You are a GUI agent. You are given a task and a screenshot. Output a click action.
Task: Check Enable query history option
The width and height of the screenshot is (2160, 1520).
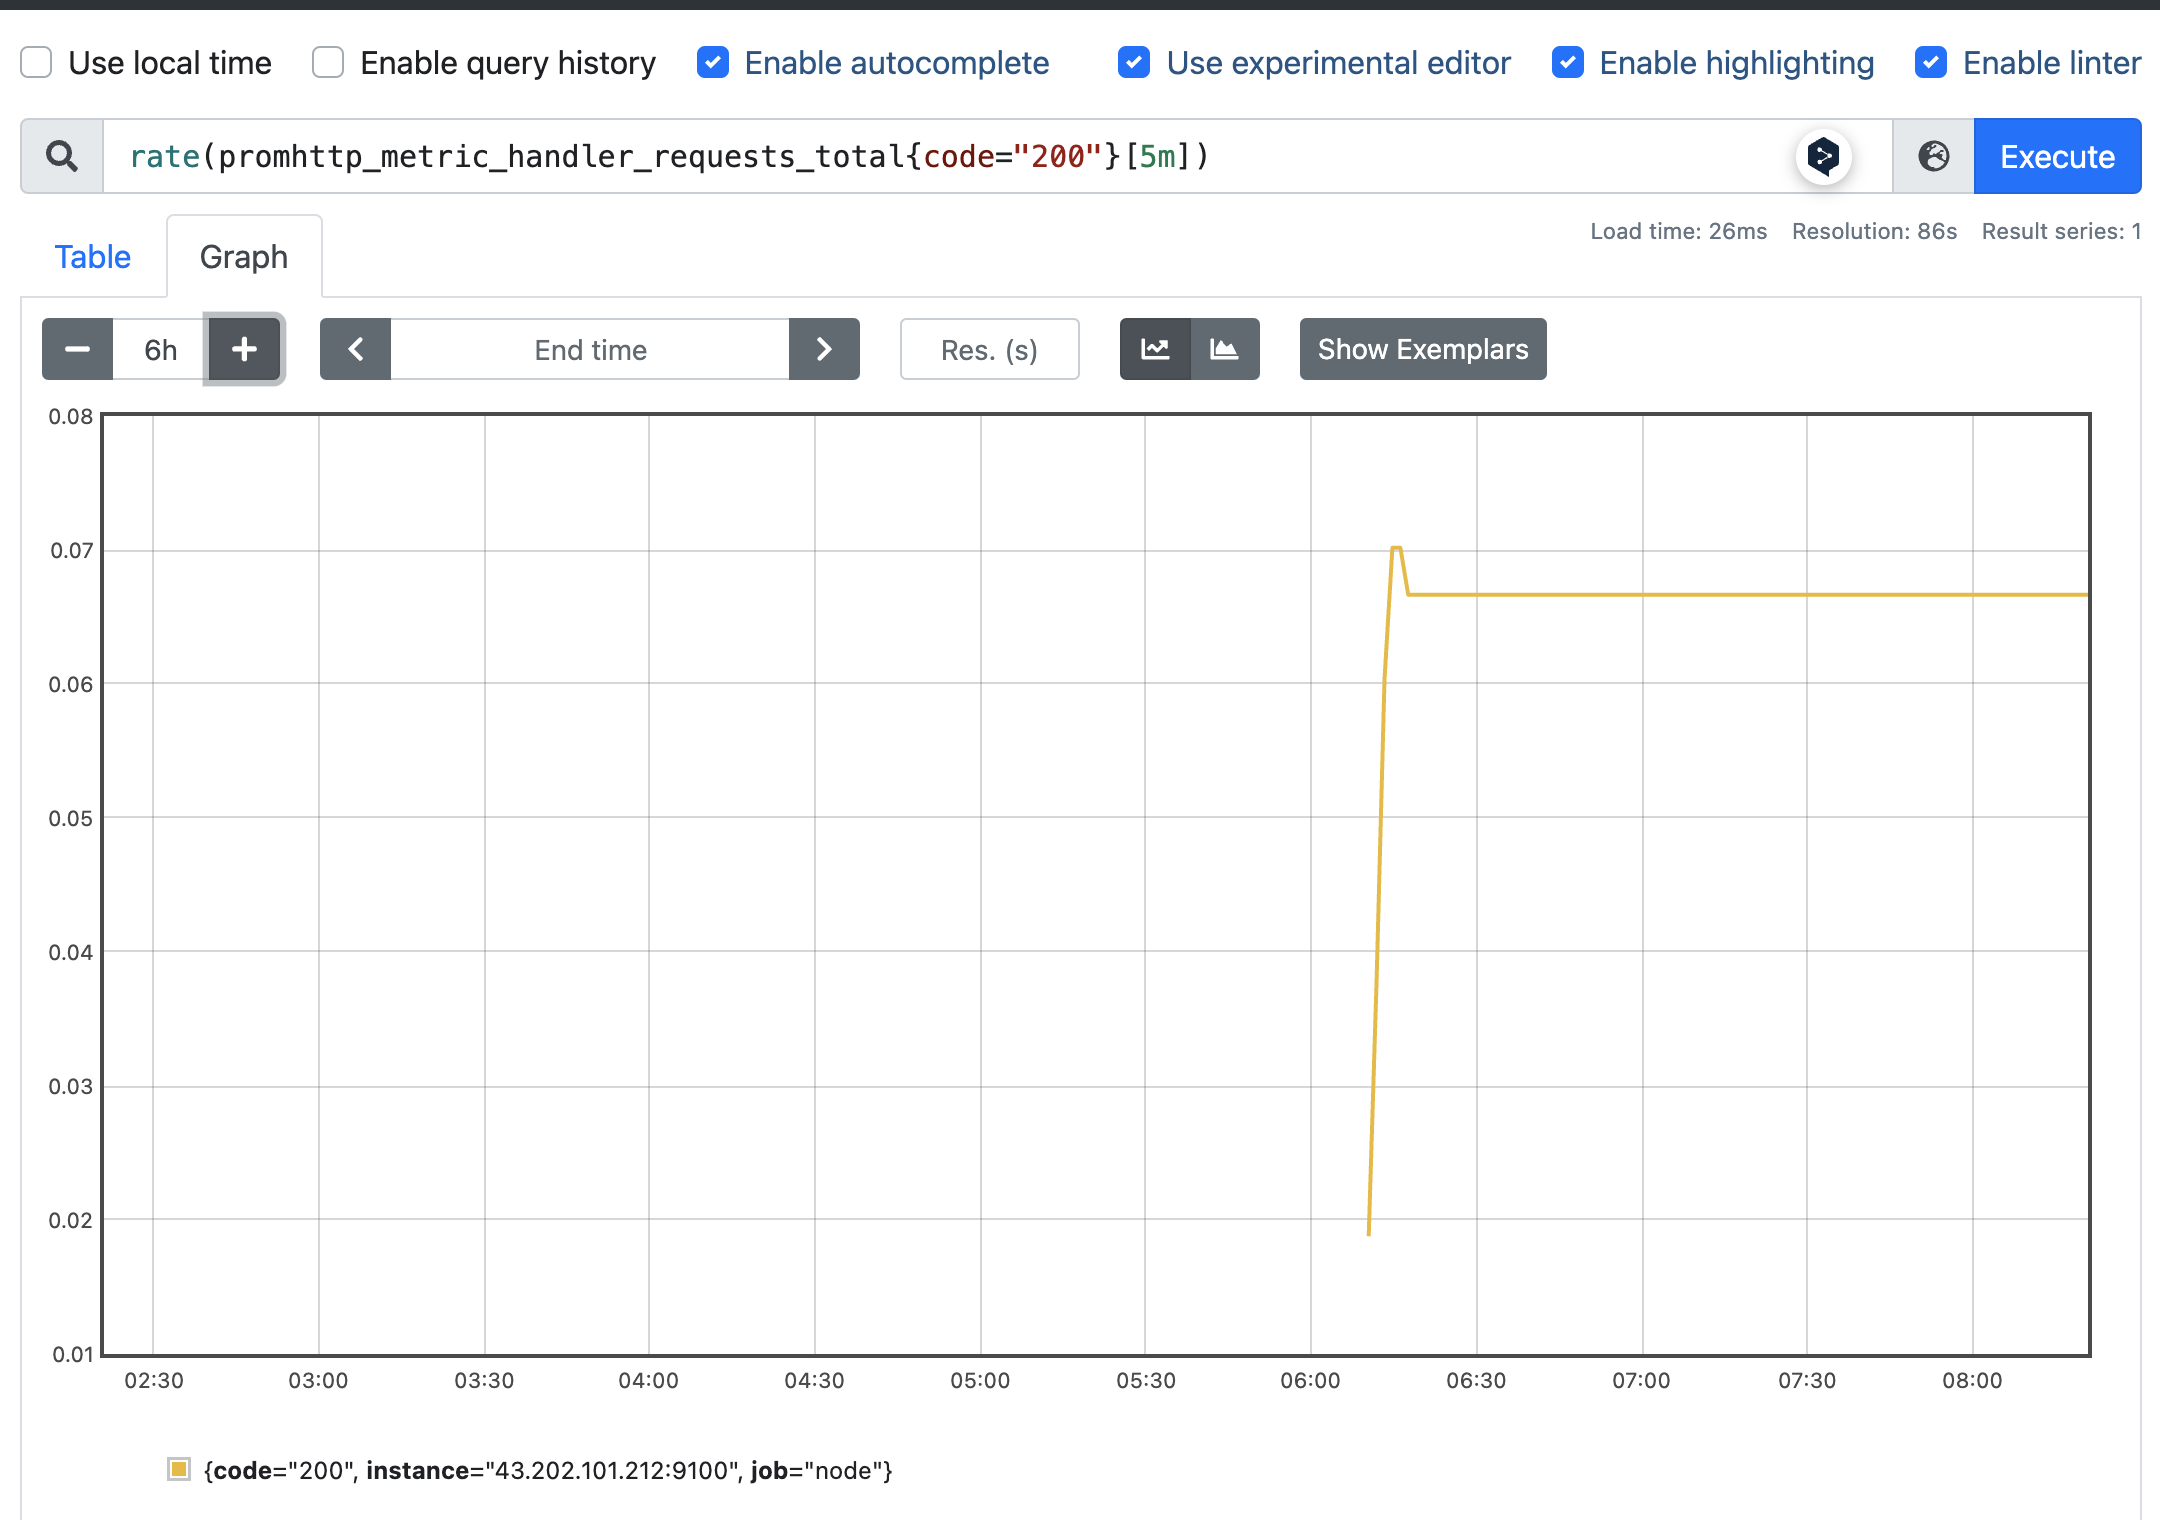pyautogui.click(x=328, y=62)
